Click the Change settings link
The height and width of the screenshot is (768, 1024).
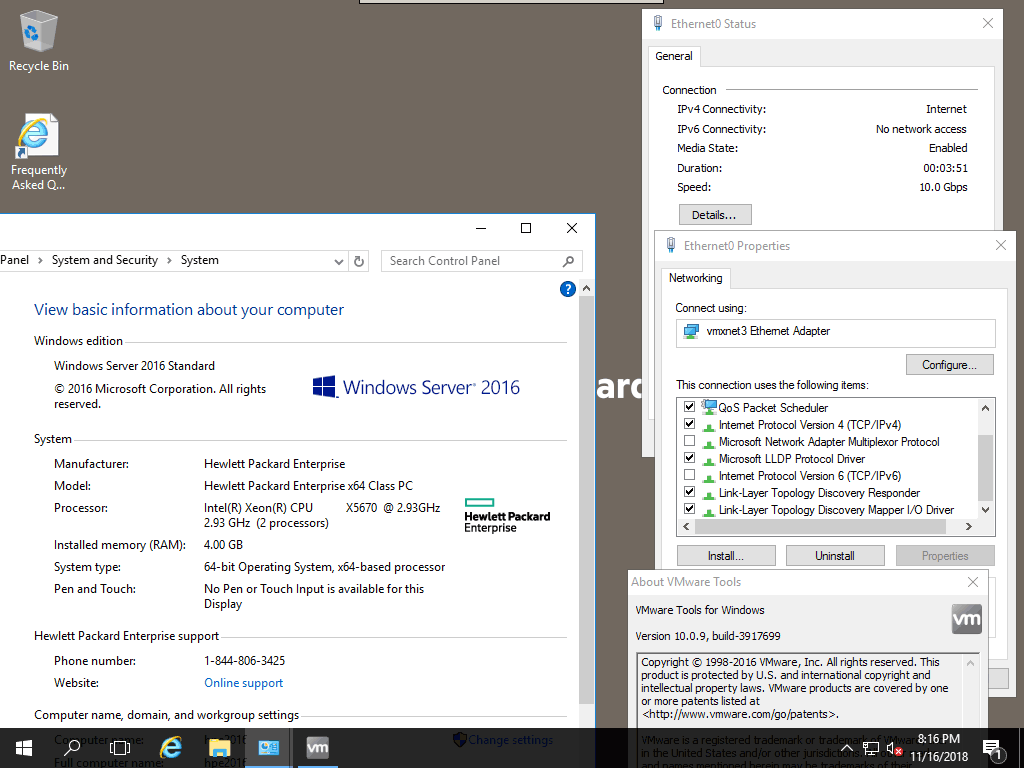pos(511,740)
